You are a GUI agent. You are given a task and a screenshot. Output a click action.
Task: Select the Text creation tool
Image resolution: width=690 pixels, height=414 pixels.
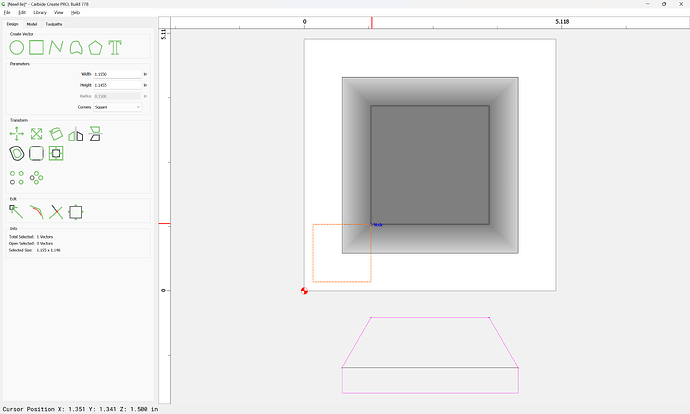coord(115,48)
